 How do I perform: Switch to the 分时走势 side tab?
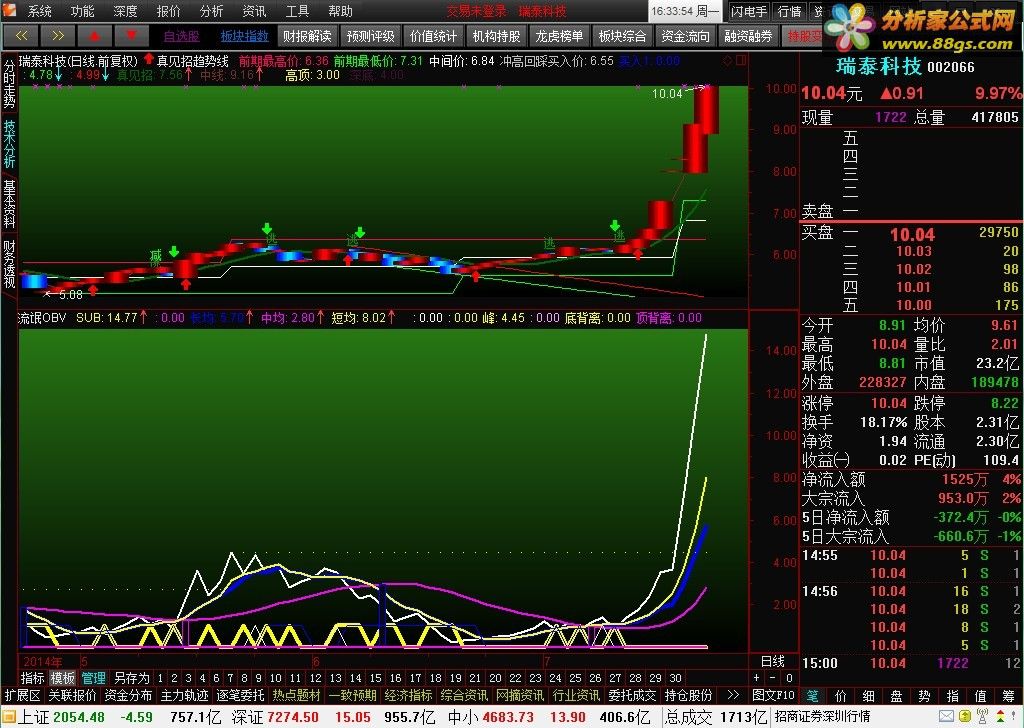[x=9, y=85]
